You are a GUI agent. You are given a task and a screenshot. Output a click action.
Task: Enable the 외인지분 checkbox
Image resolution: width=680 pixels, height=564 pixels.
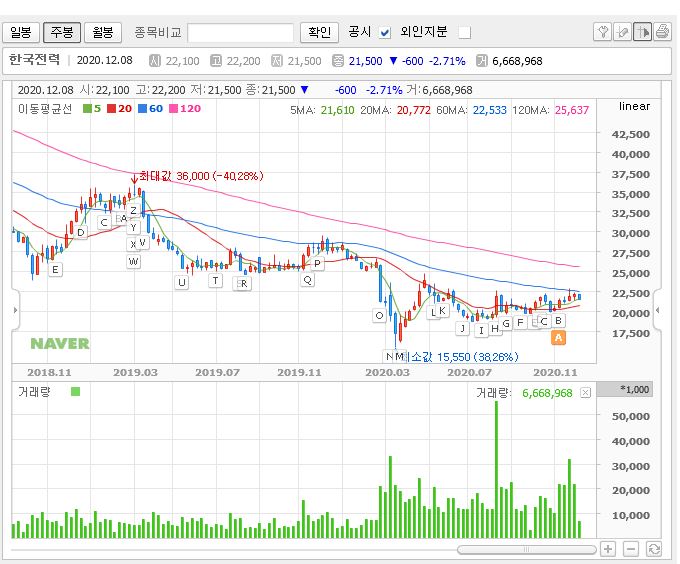(464, 33)
